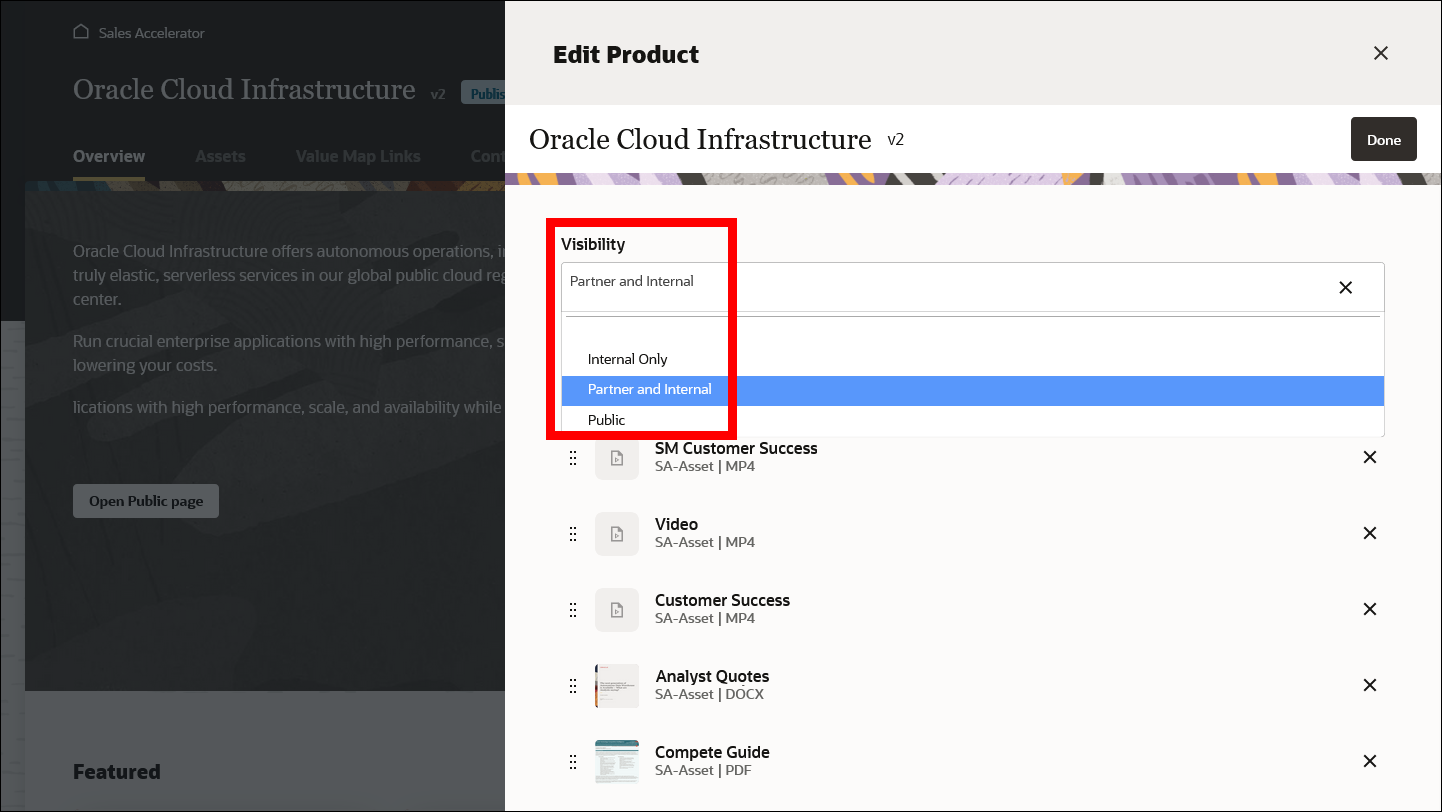The image size is (1442, 812).
Task: Click the SM Customer Success file type icon
Action: [616, 458]
